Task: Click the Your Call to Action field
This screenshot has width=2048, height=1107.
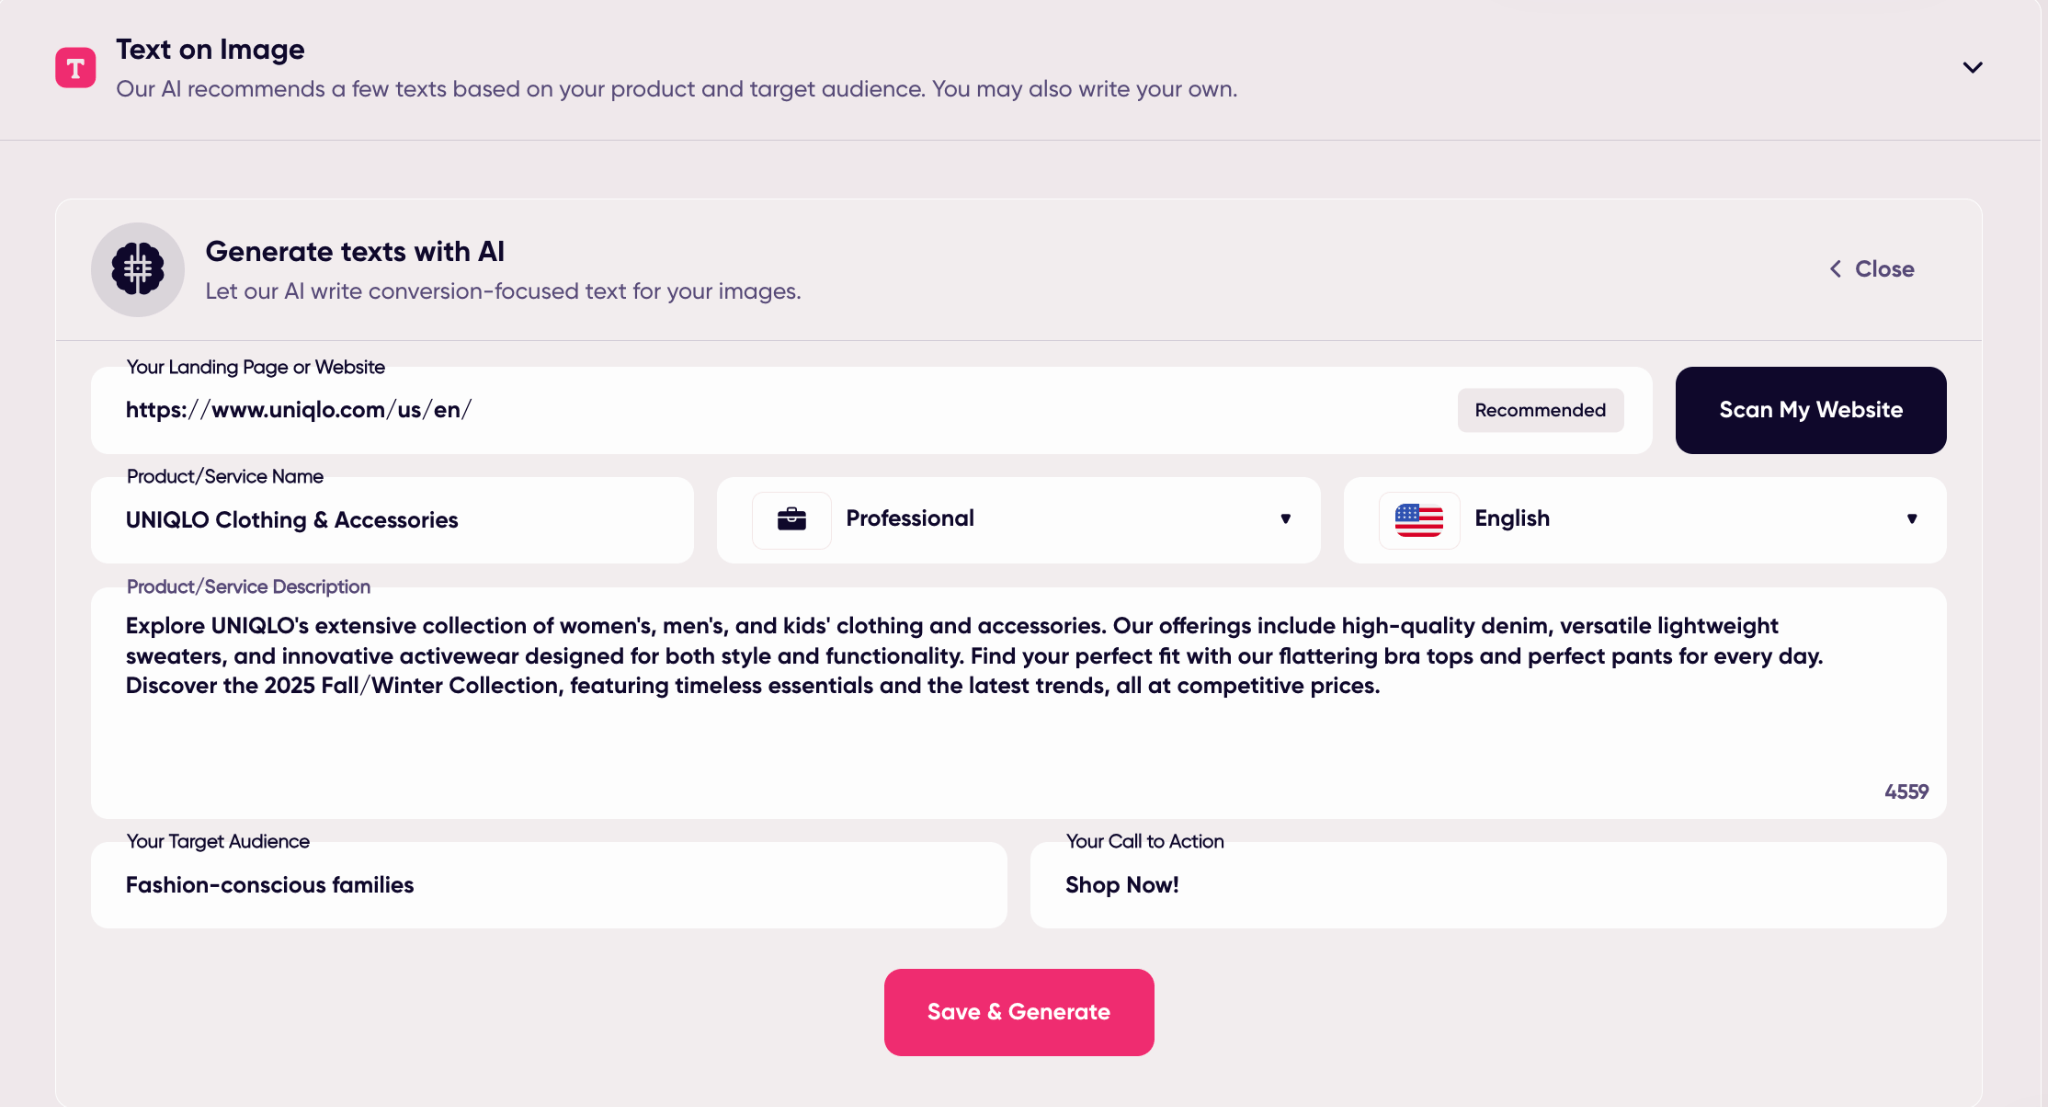Action: coord(1487,885)
